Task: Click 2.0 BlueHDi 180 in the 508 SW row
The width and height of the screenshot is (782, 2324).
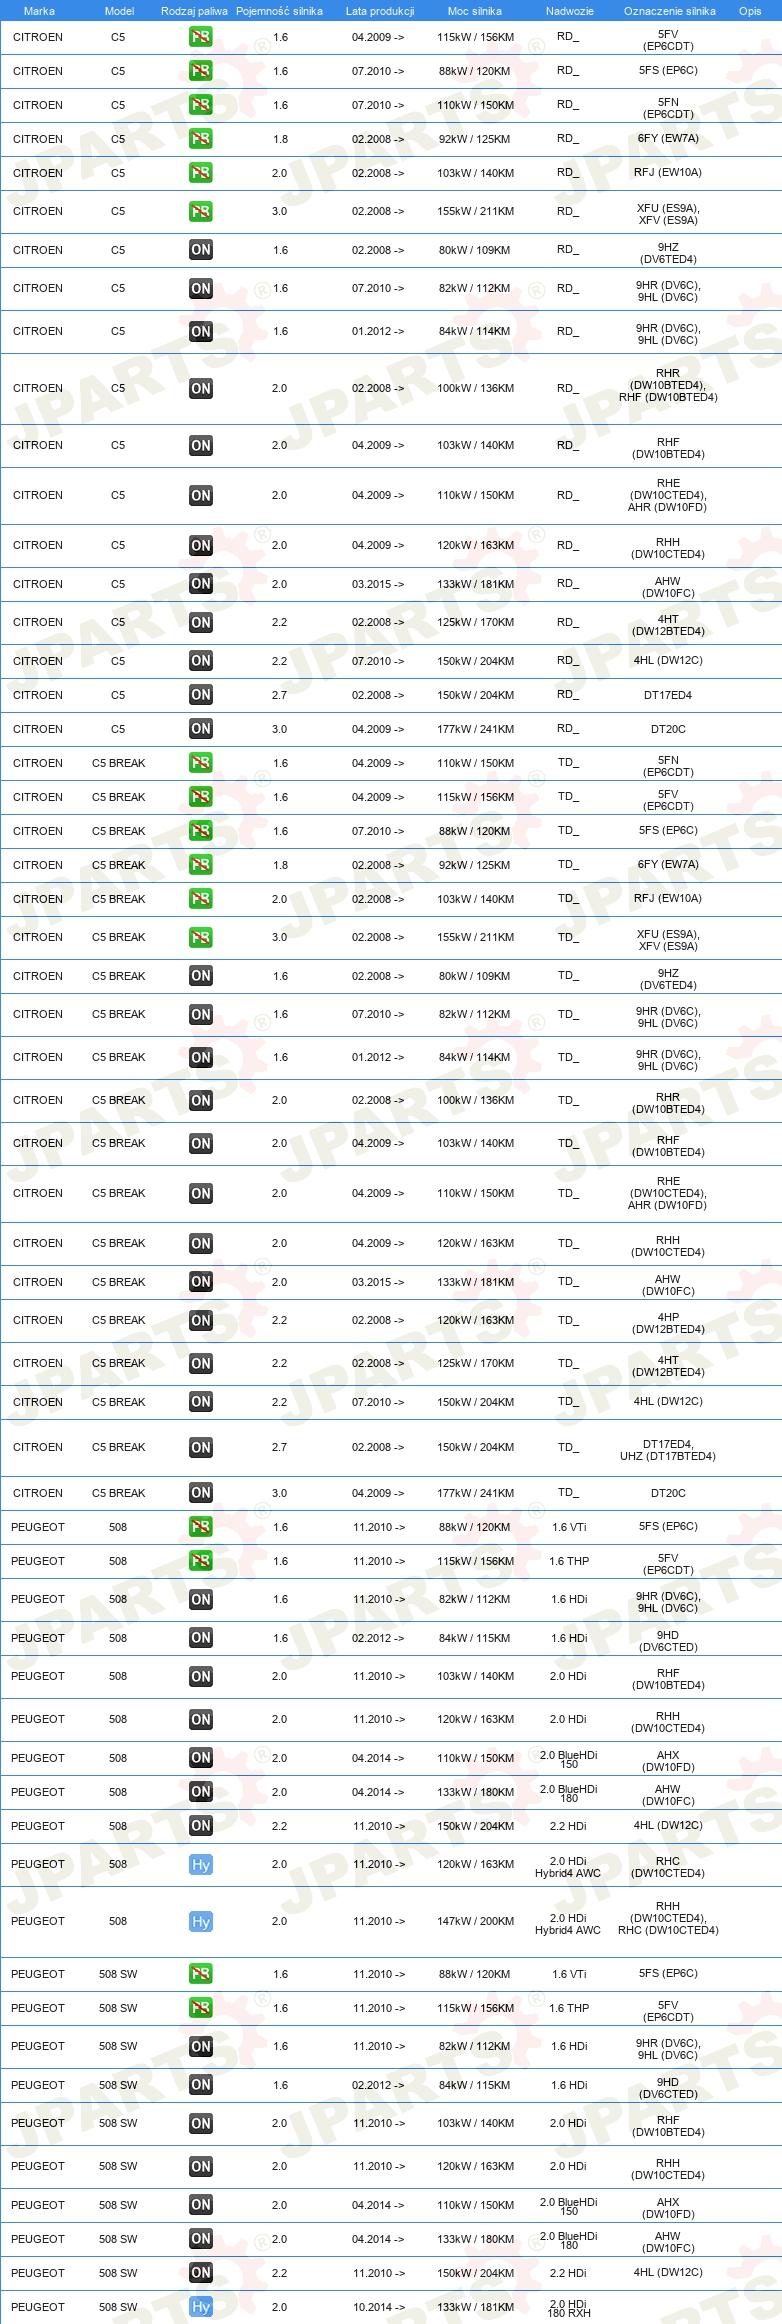Action: (569, 2240)
